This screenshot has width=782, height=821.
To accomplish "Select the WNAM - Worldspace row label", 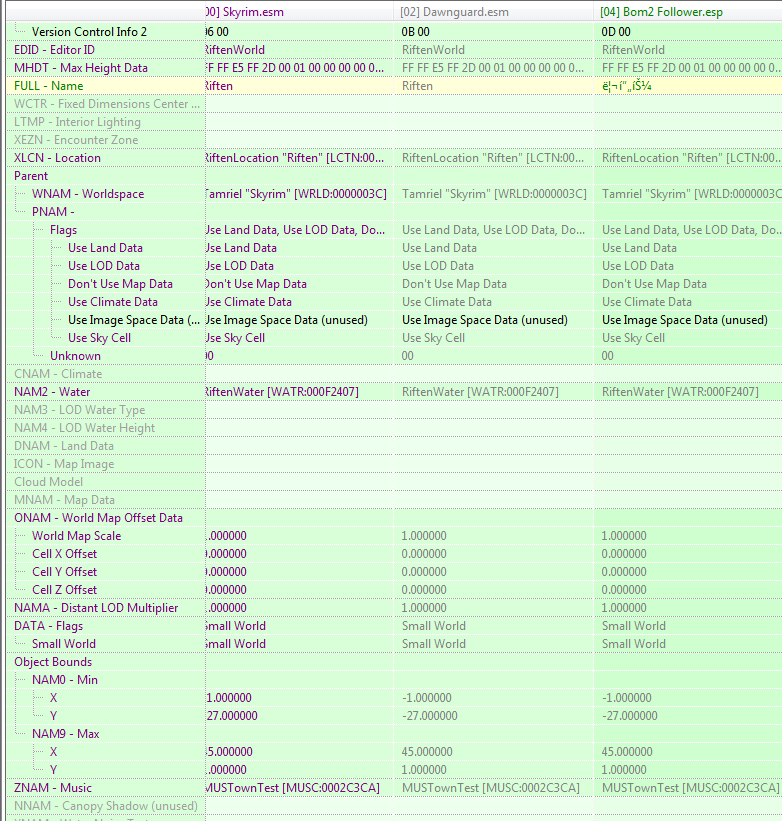I will (x=88, y=194).
